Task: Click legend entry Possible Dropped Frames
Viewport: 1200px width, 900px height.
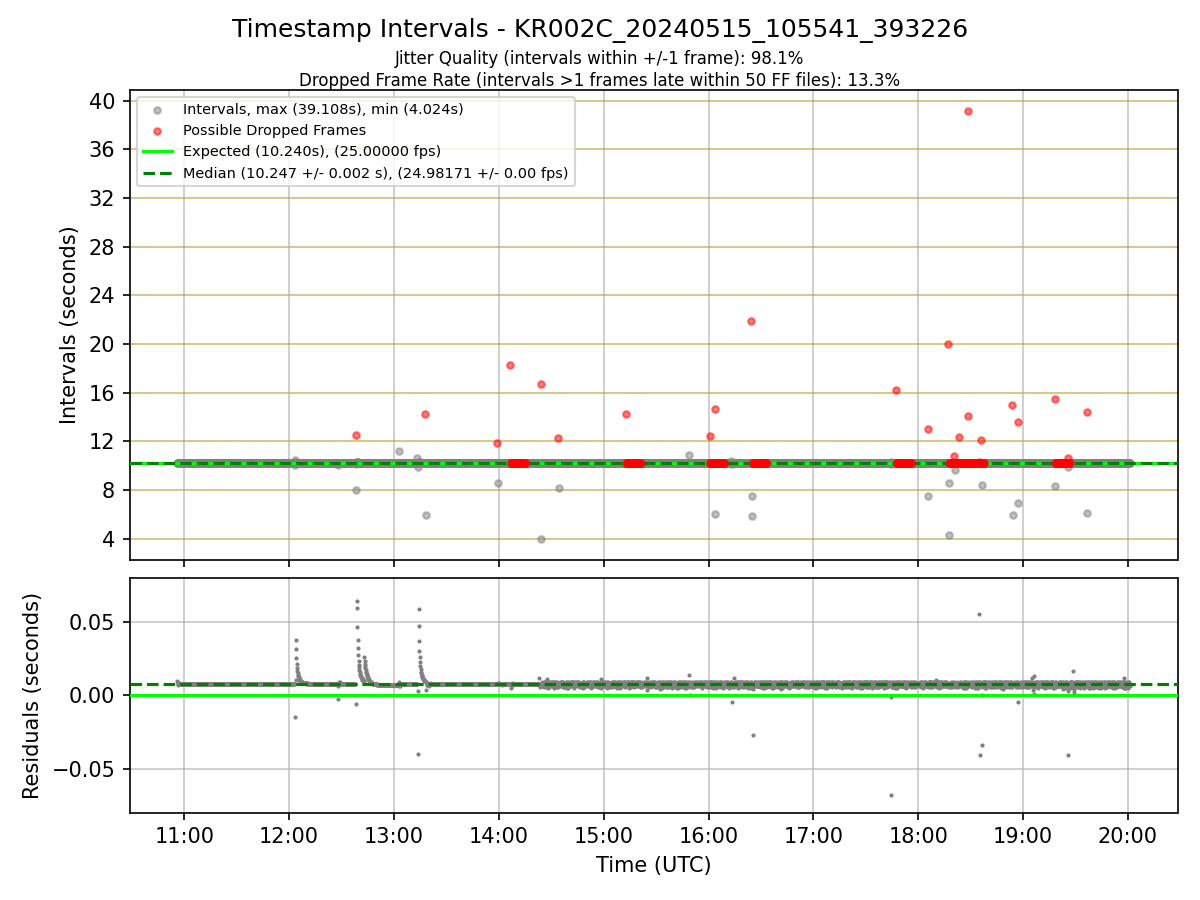Action: tap(274, 130)
